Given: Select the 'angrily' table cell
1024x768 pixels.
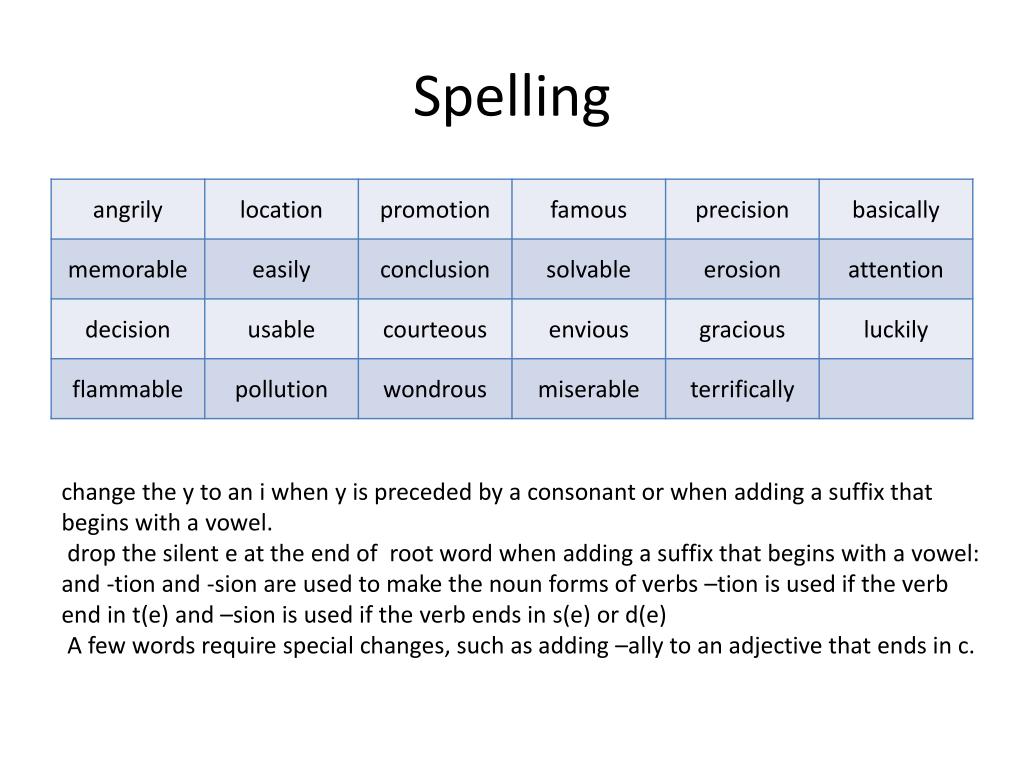Looking at the screenshot, I should click(128, 209).
